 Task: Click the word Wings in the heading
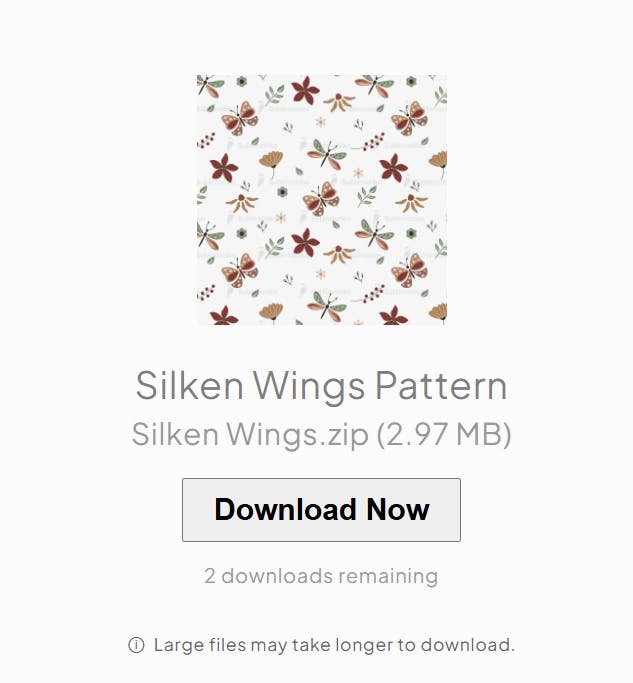coord(309,387)
